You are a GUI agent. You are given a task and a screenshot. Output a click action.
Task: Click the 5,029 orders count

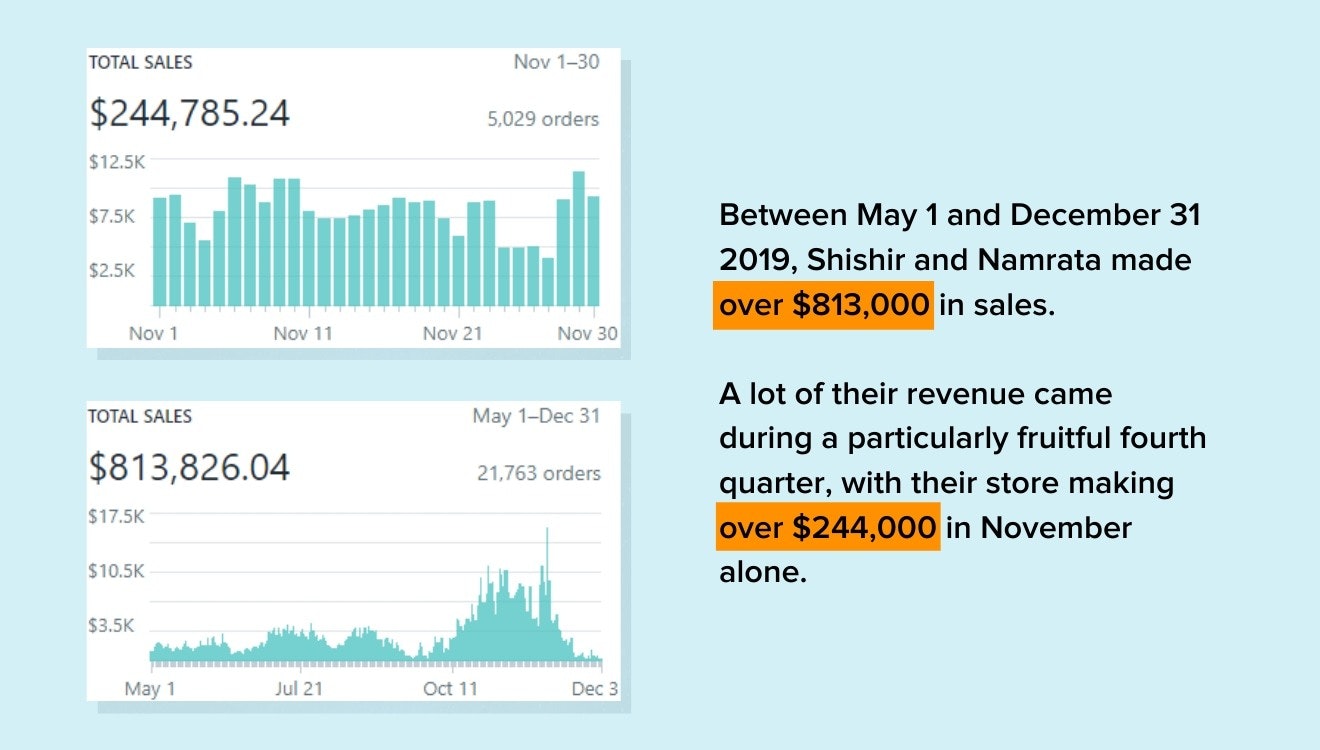[x=543, y=119]
